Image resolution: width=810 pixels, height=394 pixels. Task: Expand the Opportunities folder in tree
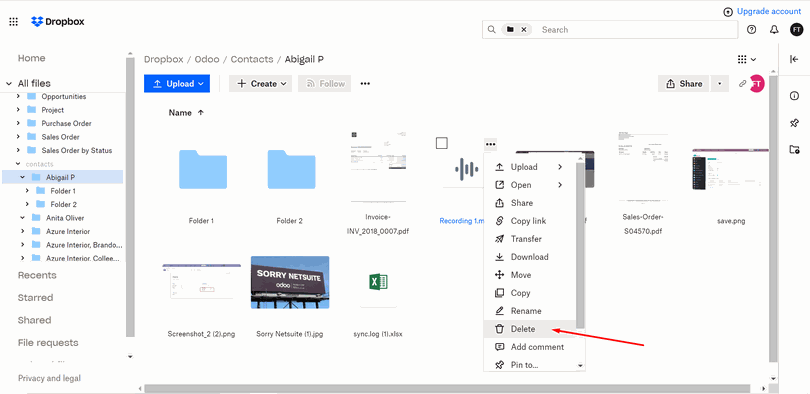[x=18, y=96]
